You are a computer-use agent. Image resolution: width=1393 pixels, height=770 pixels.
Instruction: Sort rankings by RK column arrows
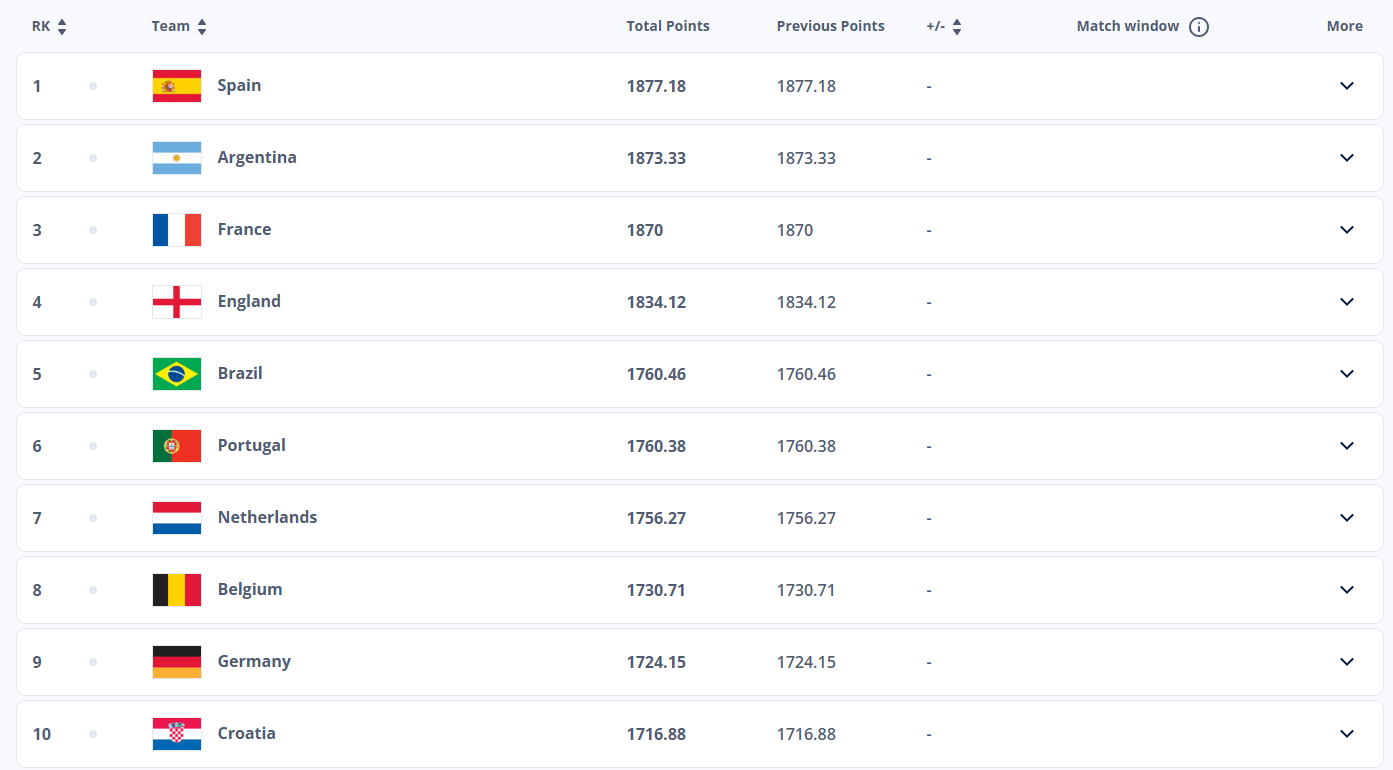(62, 27)
